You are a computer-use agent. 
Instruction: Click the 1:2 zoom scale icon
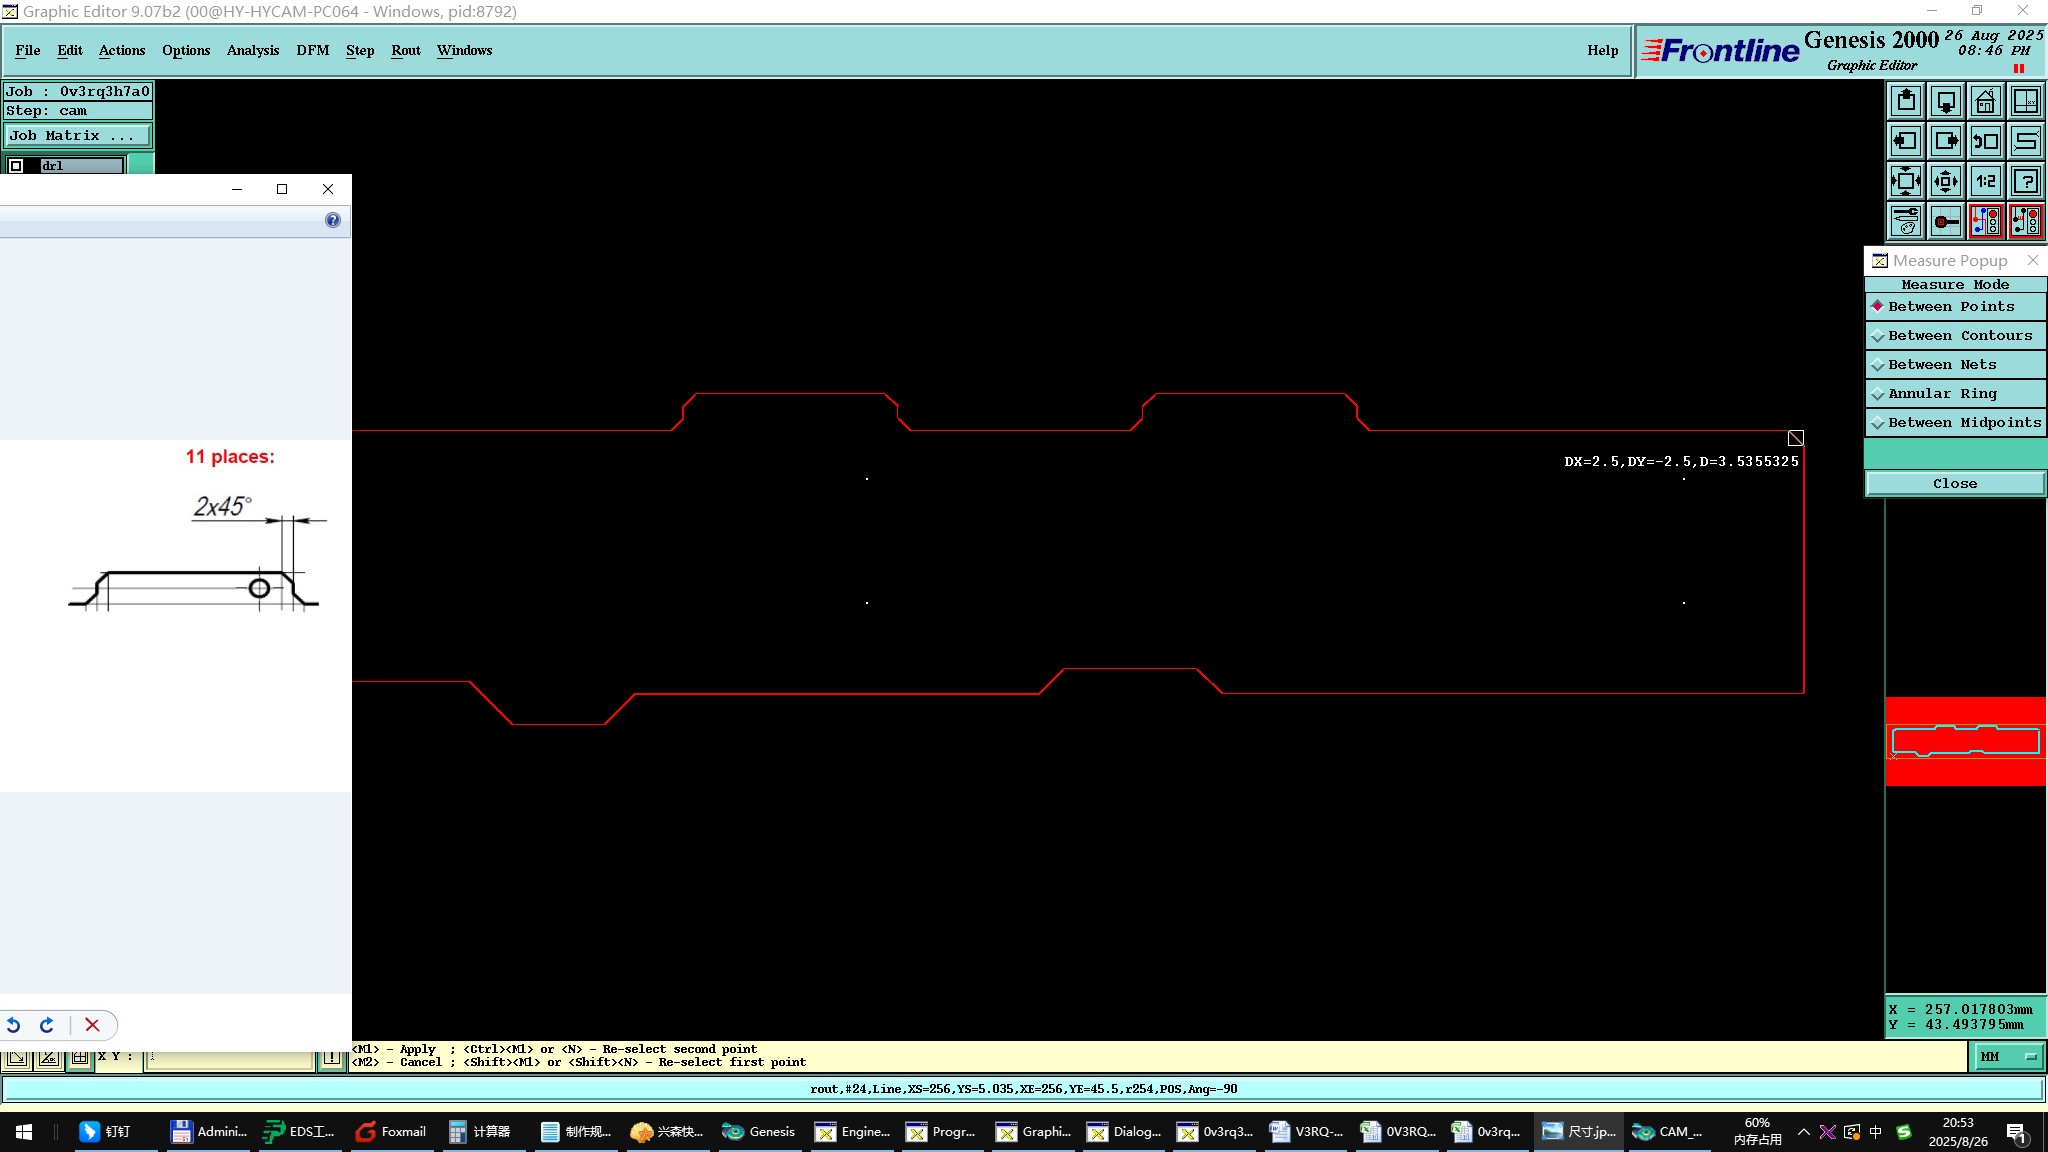coord(1985,181)
